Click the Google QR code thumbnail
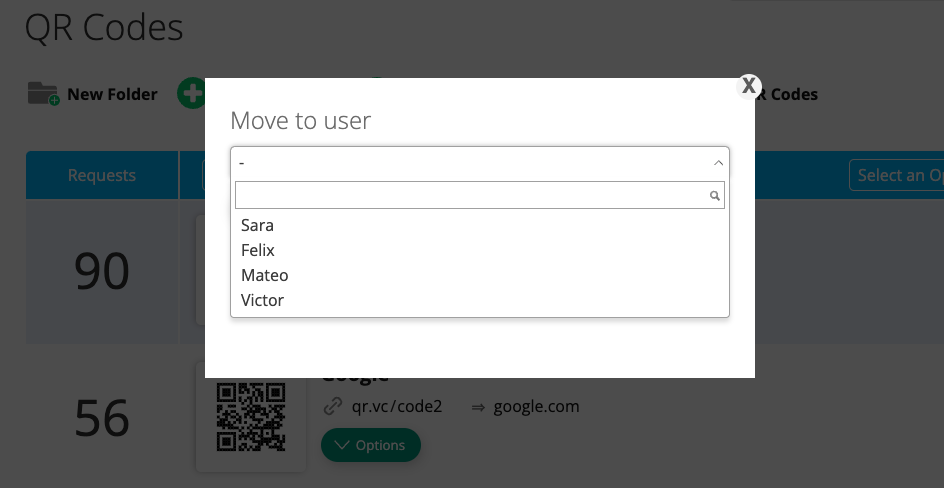 [251, 417]
